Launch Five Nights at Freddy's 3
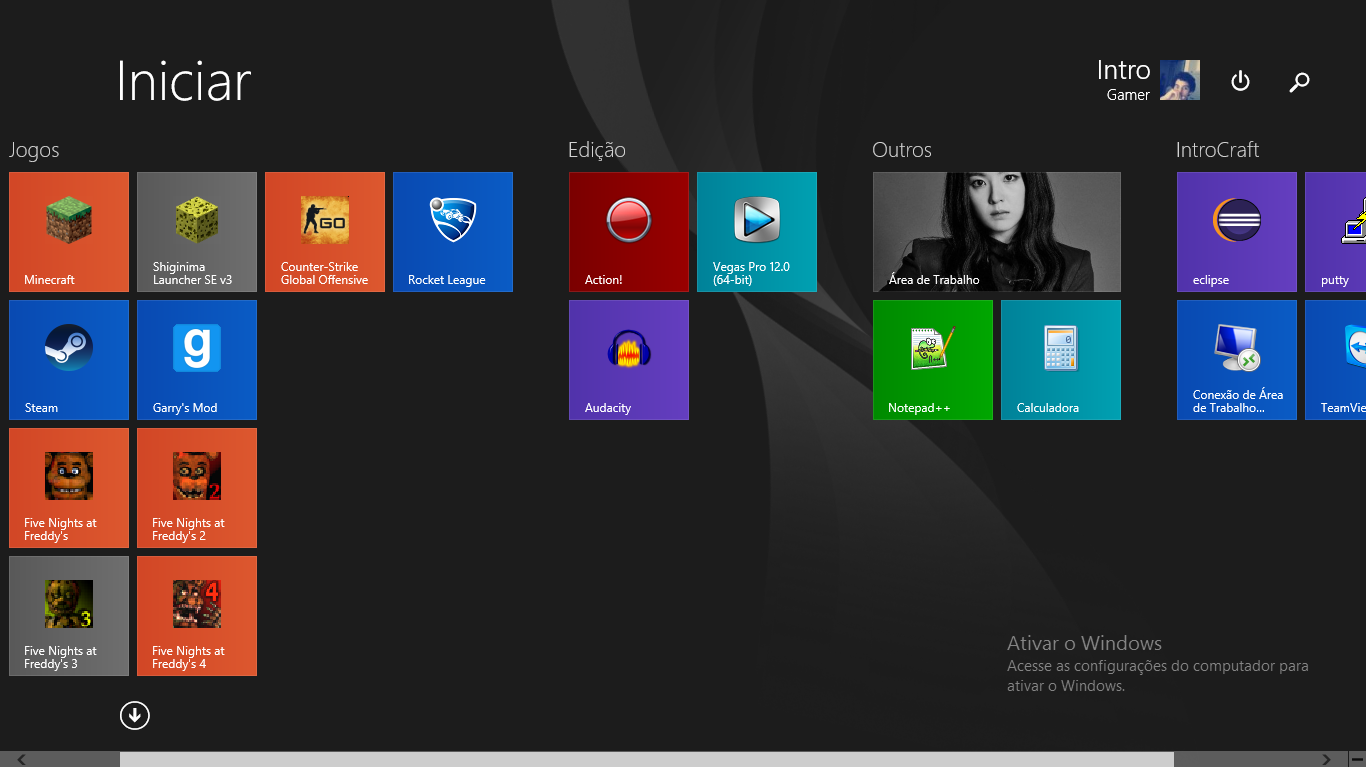 69,616
